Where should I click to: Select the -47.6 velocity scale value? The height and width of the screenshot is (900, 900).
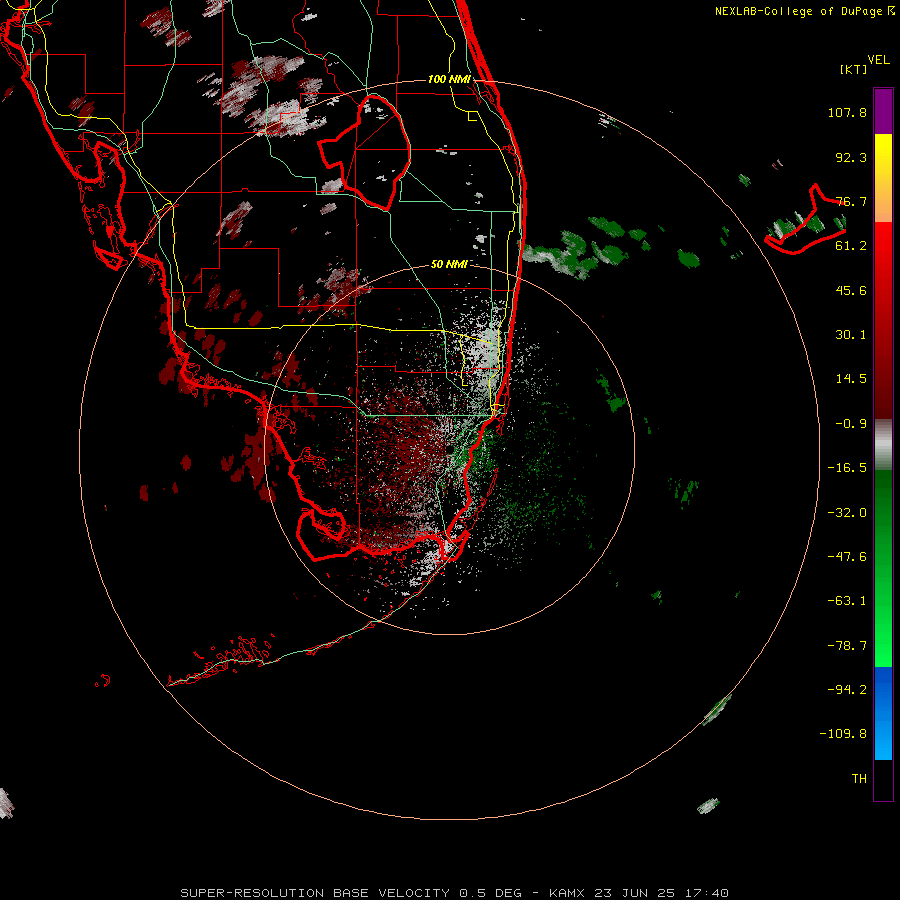pos(847,557)
